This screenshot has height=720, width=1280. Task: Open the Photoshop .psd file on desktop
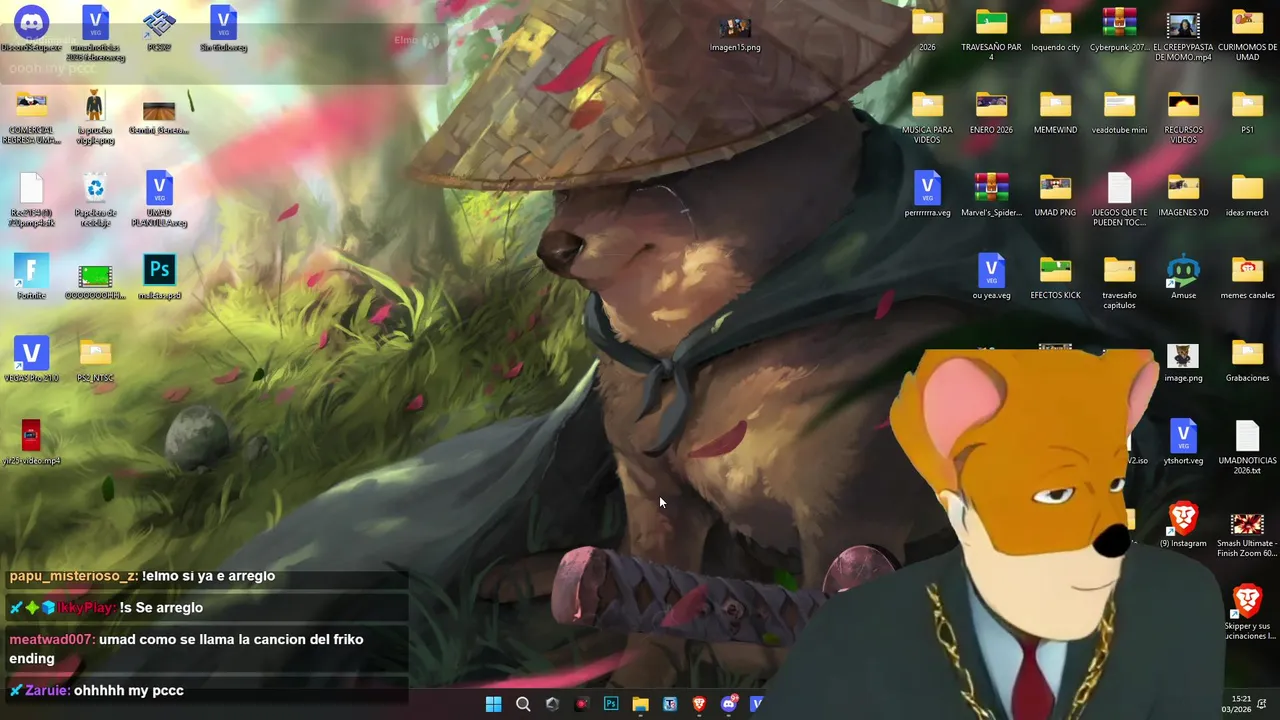pyautogui.click(x=159, y=278)
